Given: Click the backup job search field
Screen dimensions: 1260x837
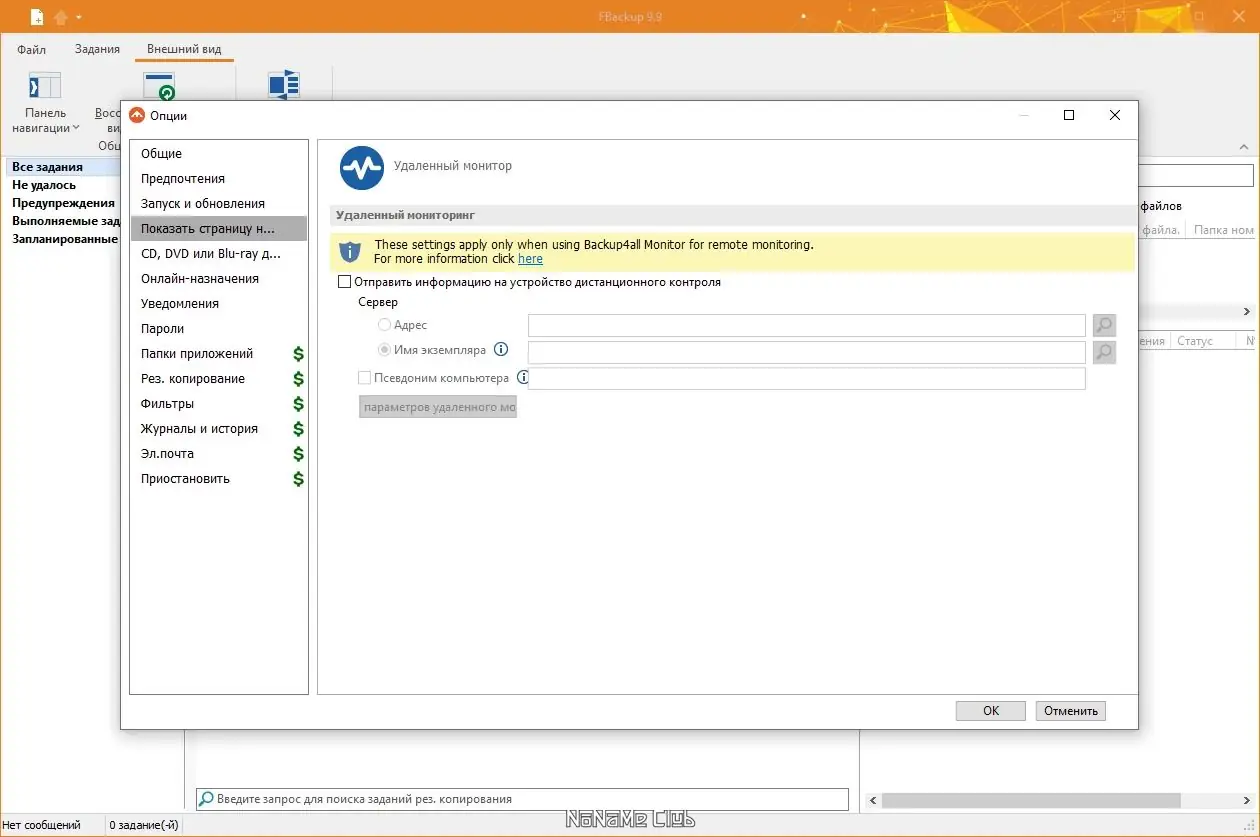Looking at the screenshot, I should click(522, 799).
